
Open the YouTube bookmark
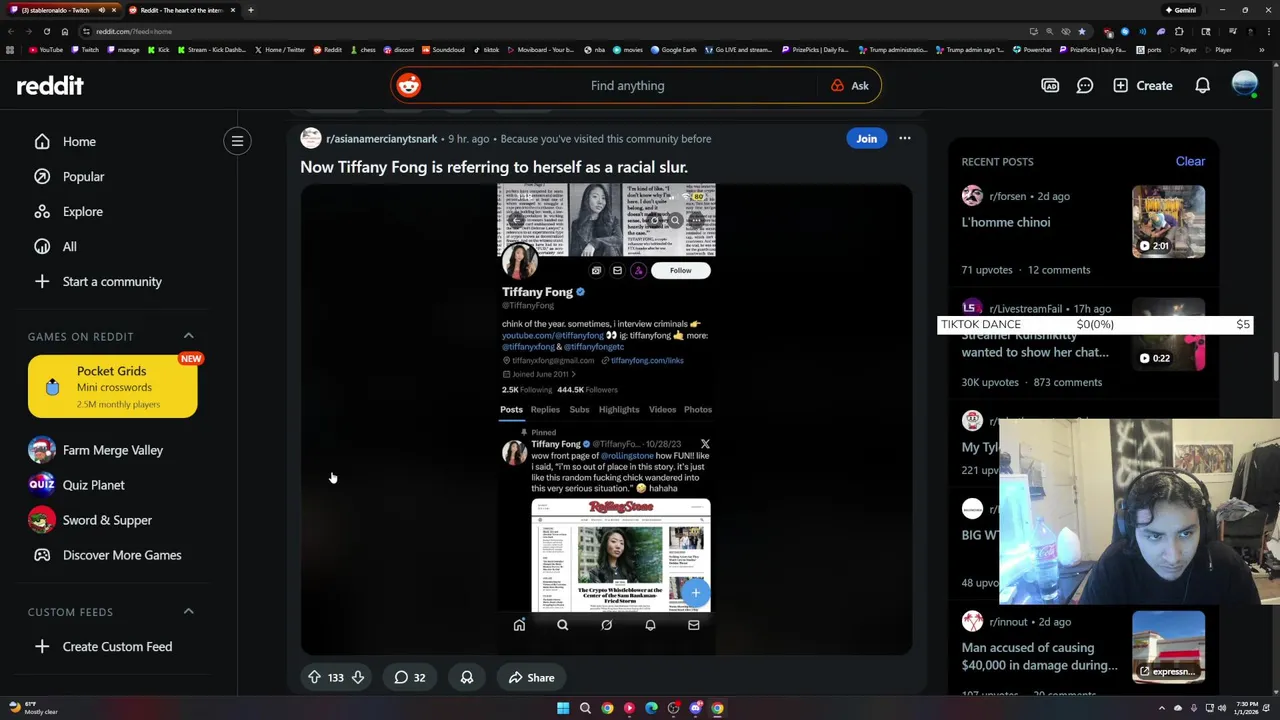pos(46,50)
